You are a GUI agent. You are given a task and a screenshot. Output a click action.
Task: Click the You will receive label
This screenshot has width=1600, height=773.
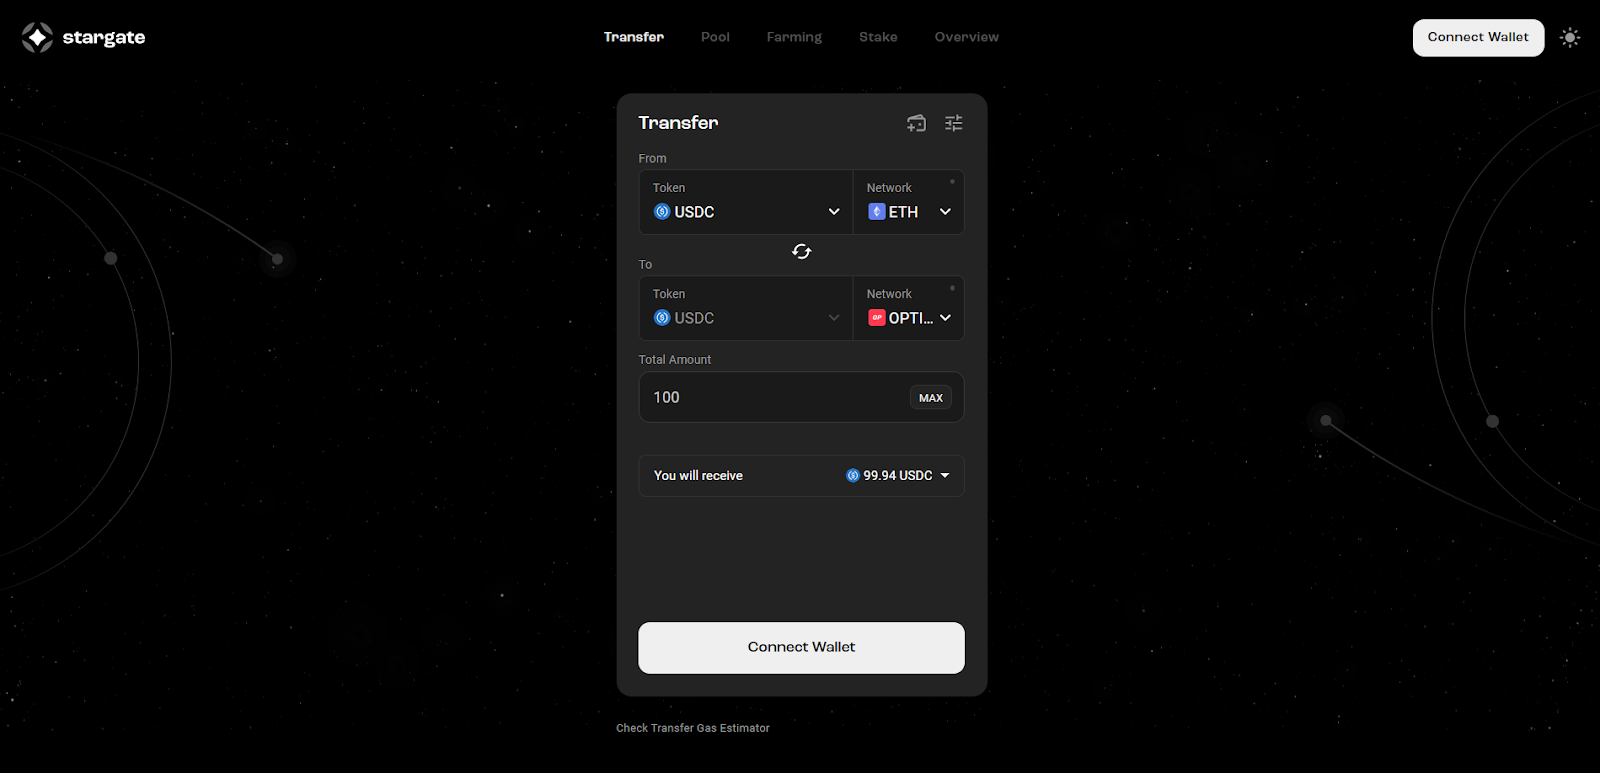click(698, 476)
